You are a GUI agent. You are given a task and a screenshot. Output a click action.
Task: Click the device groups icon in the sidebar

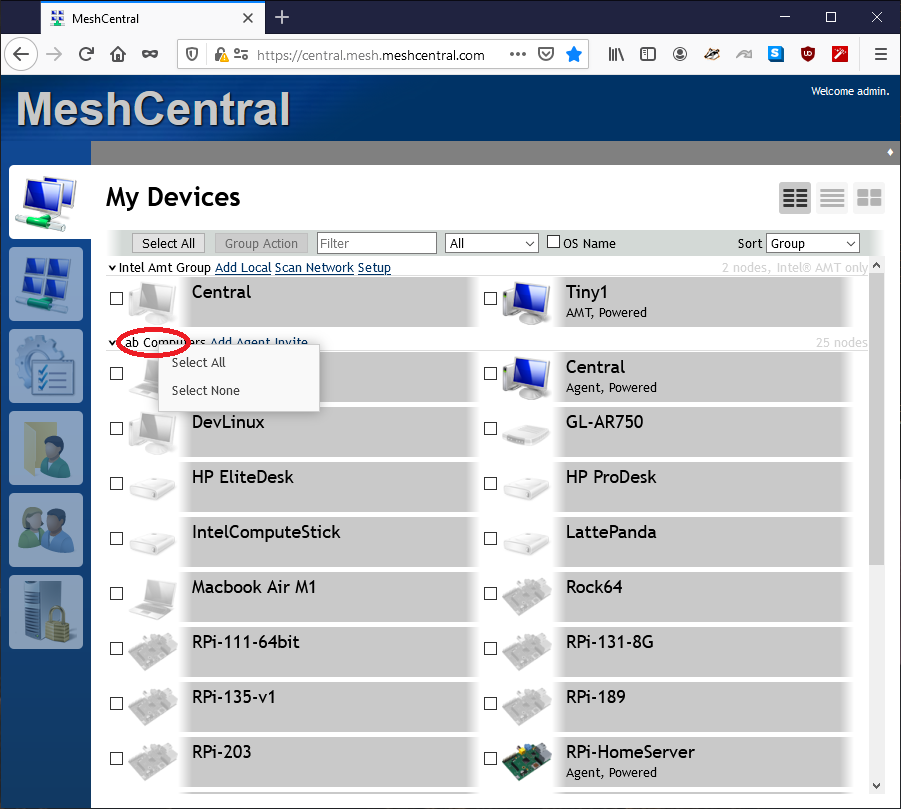[46, 284]
